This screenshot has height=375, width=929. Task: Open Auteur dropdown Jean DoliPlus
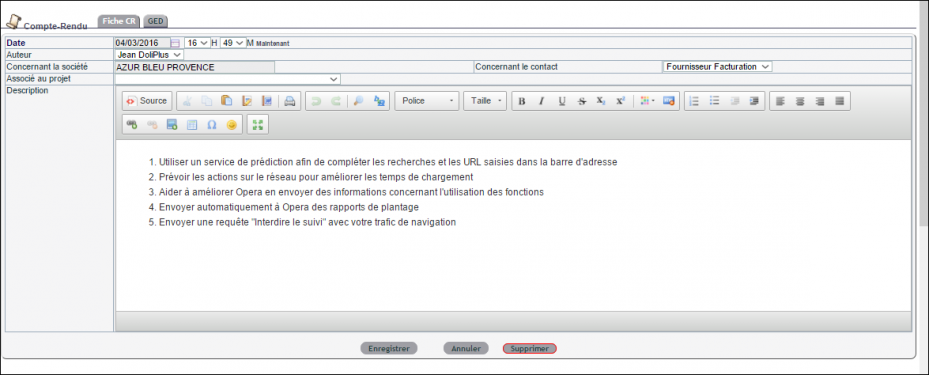coord(149,55)
